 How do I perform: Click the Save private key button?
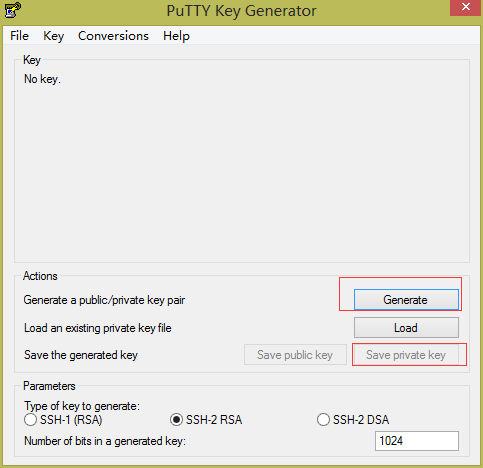coord(406,355)
